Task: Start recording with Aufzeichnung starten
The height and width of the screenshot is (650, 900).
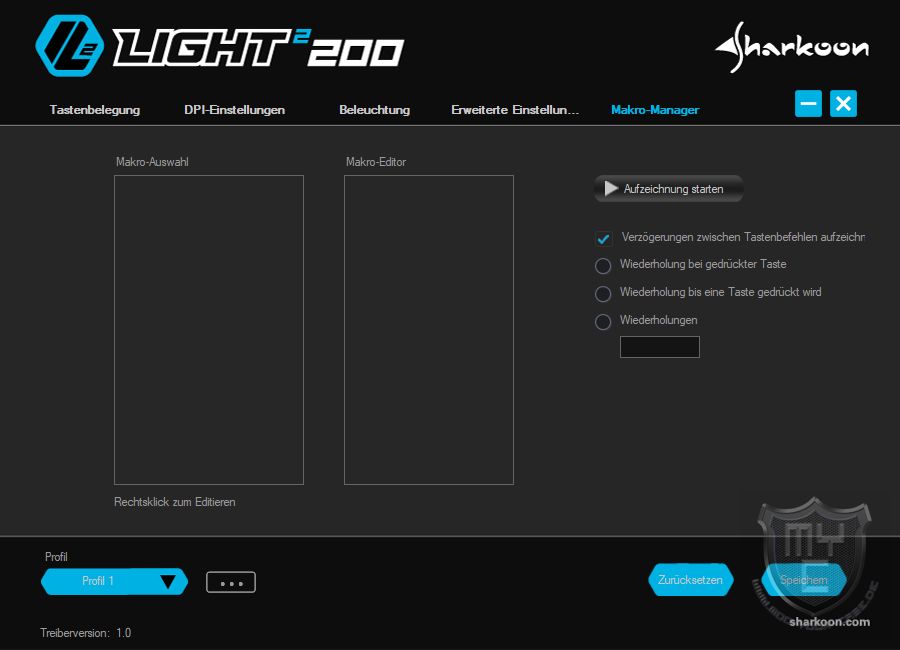Action: tap(669, 189)
